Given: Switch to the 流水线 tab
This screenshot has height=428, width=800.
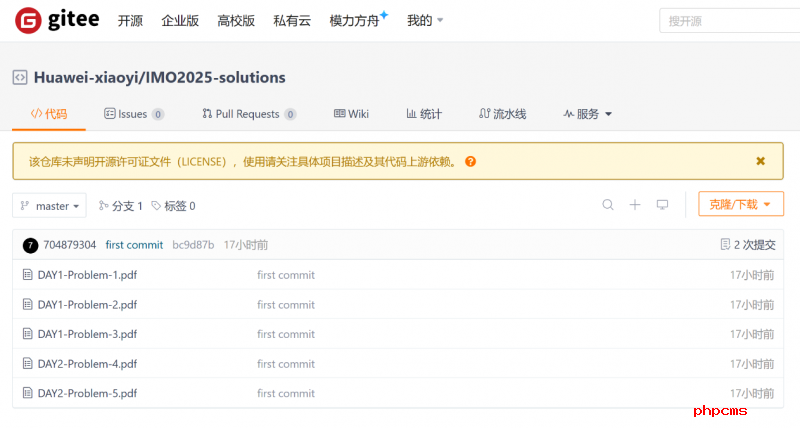Looking at the screenshot, I should [503, 114].
